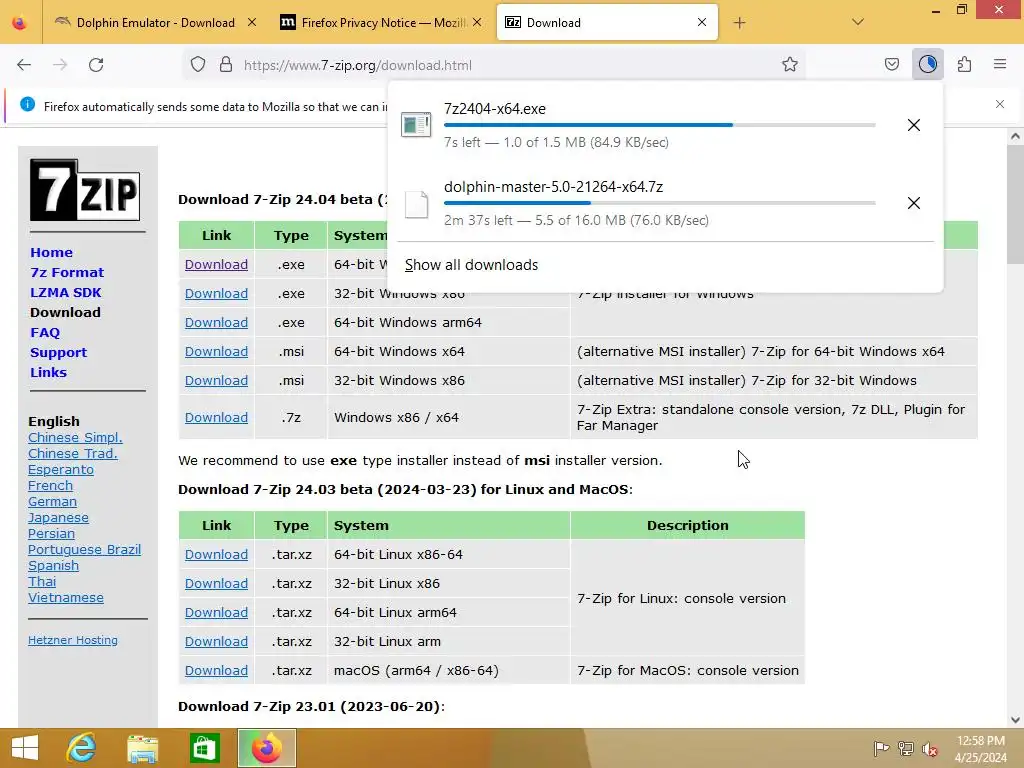Reload the current page
Screen dimensions: 1024x768
96,65
